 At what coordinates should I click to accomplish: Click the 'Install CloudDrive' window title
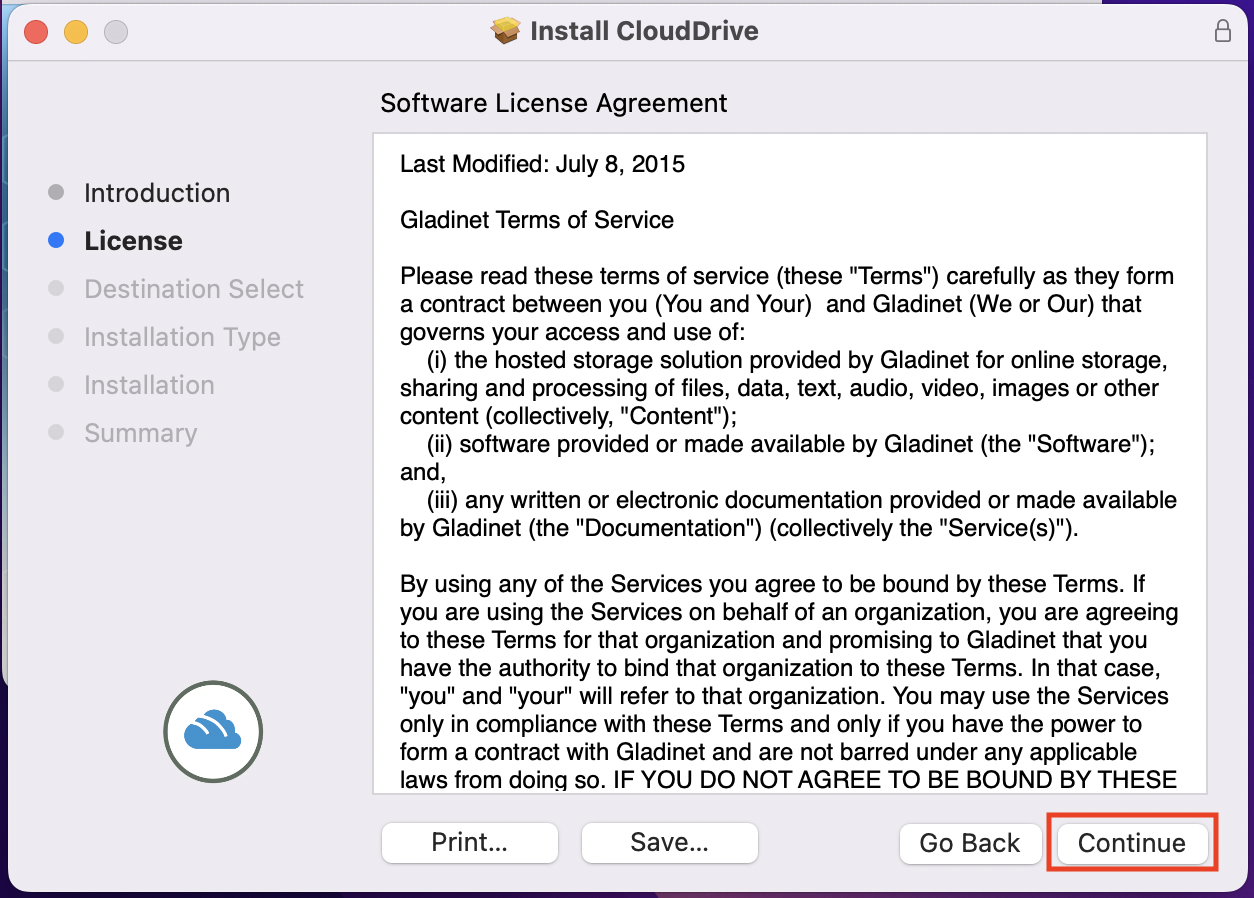click(x=644, y=31)
